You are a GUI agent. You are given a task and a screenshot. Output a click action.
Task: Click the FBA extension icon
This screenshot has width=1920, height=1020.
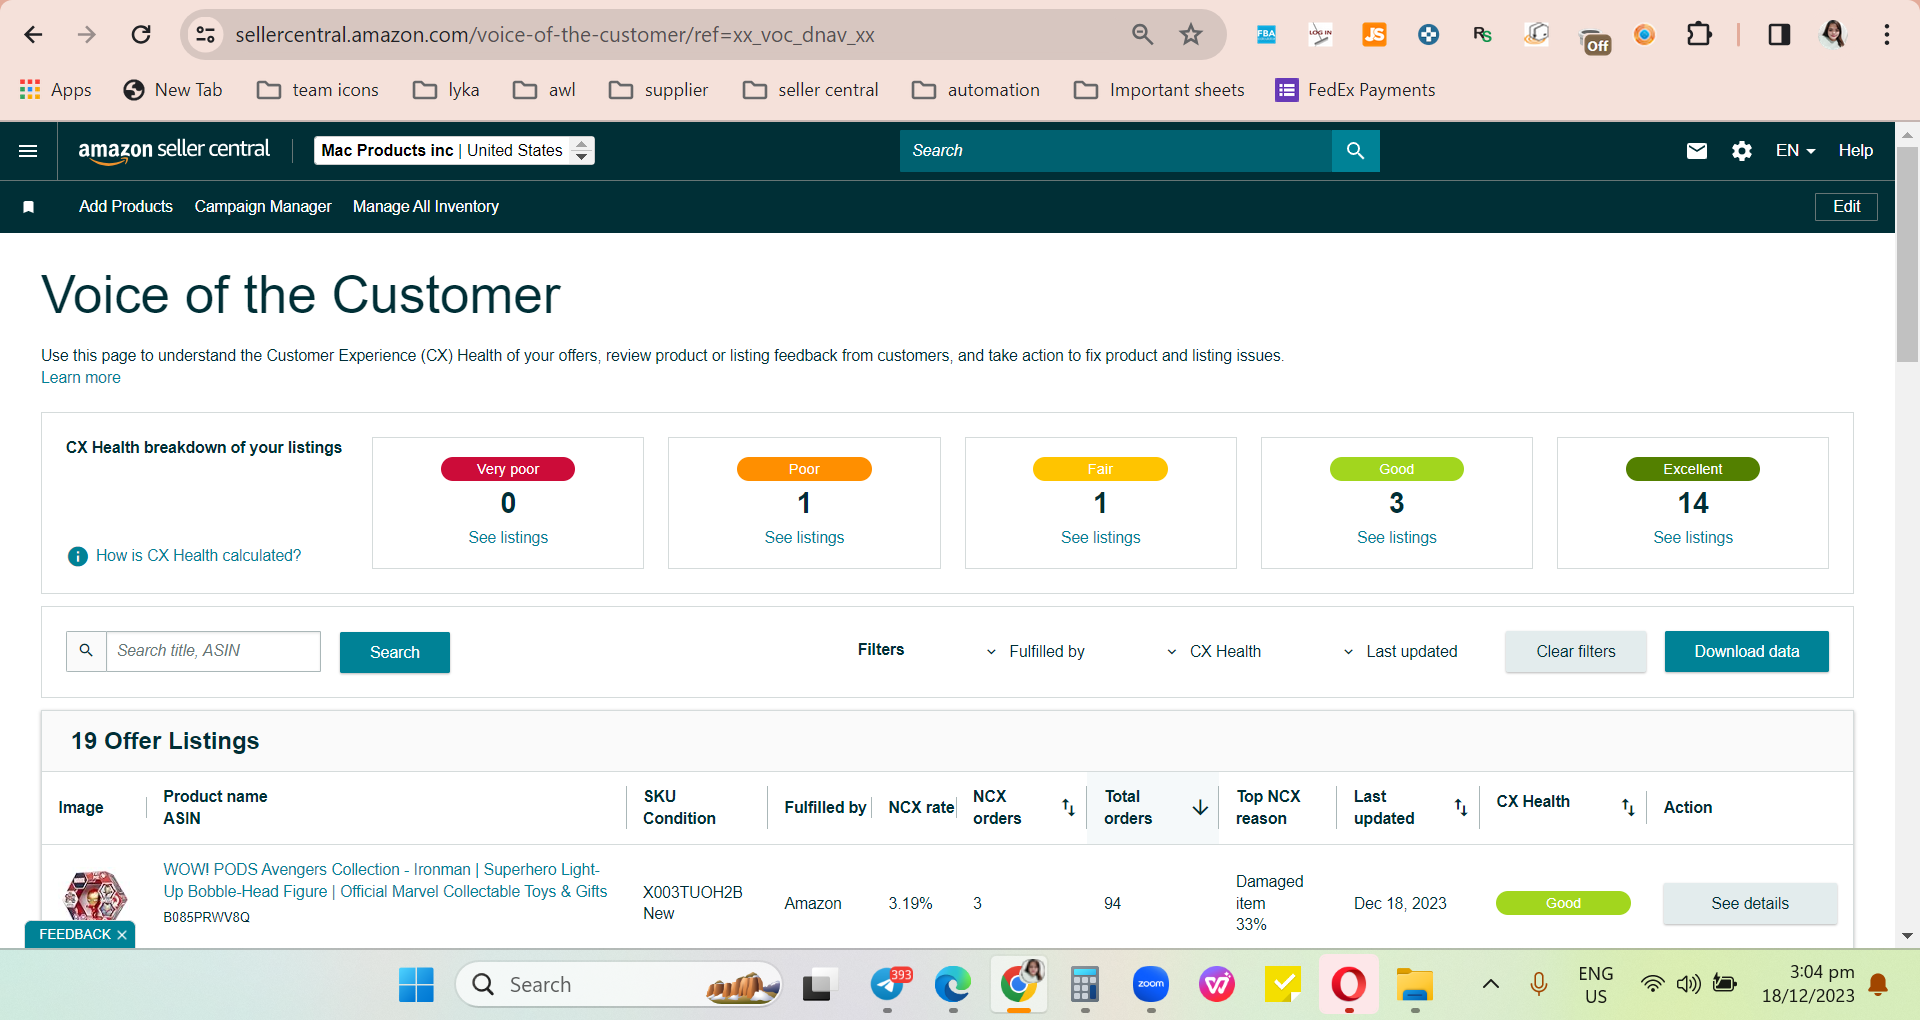pyautogui.click(x=1266, y=35)
